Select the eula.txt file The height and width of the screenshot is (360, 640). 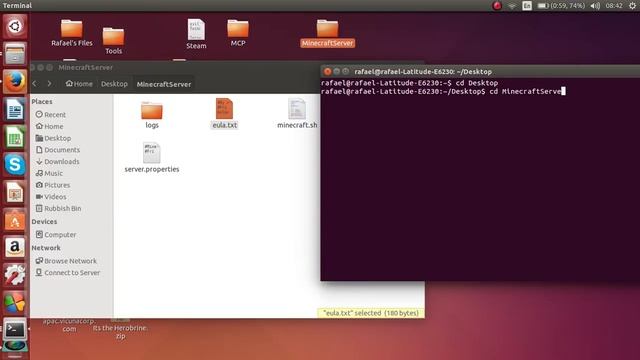(224, 114)
